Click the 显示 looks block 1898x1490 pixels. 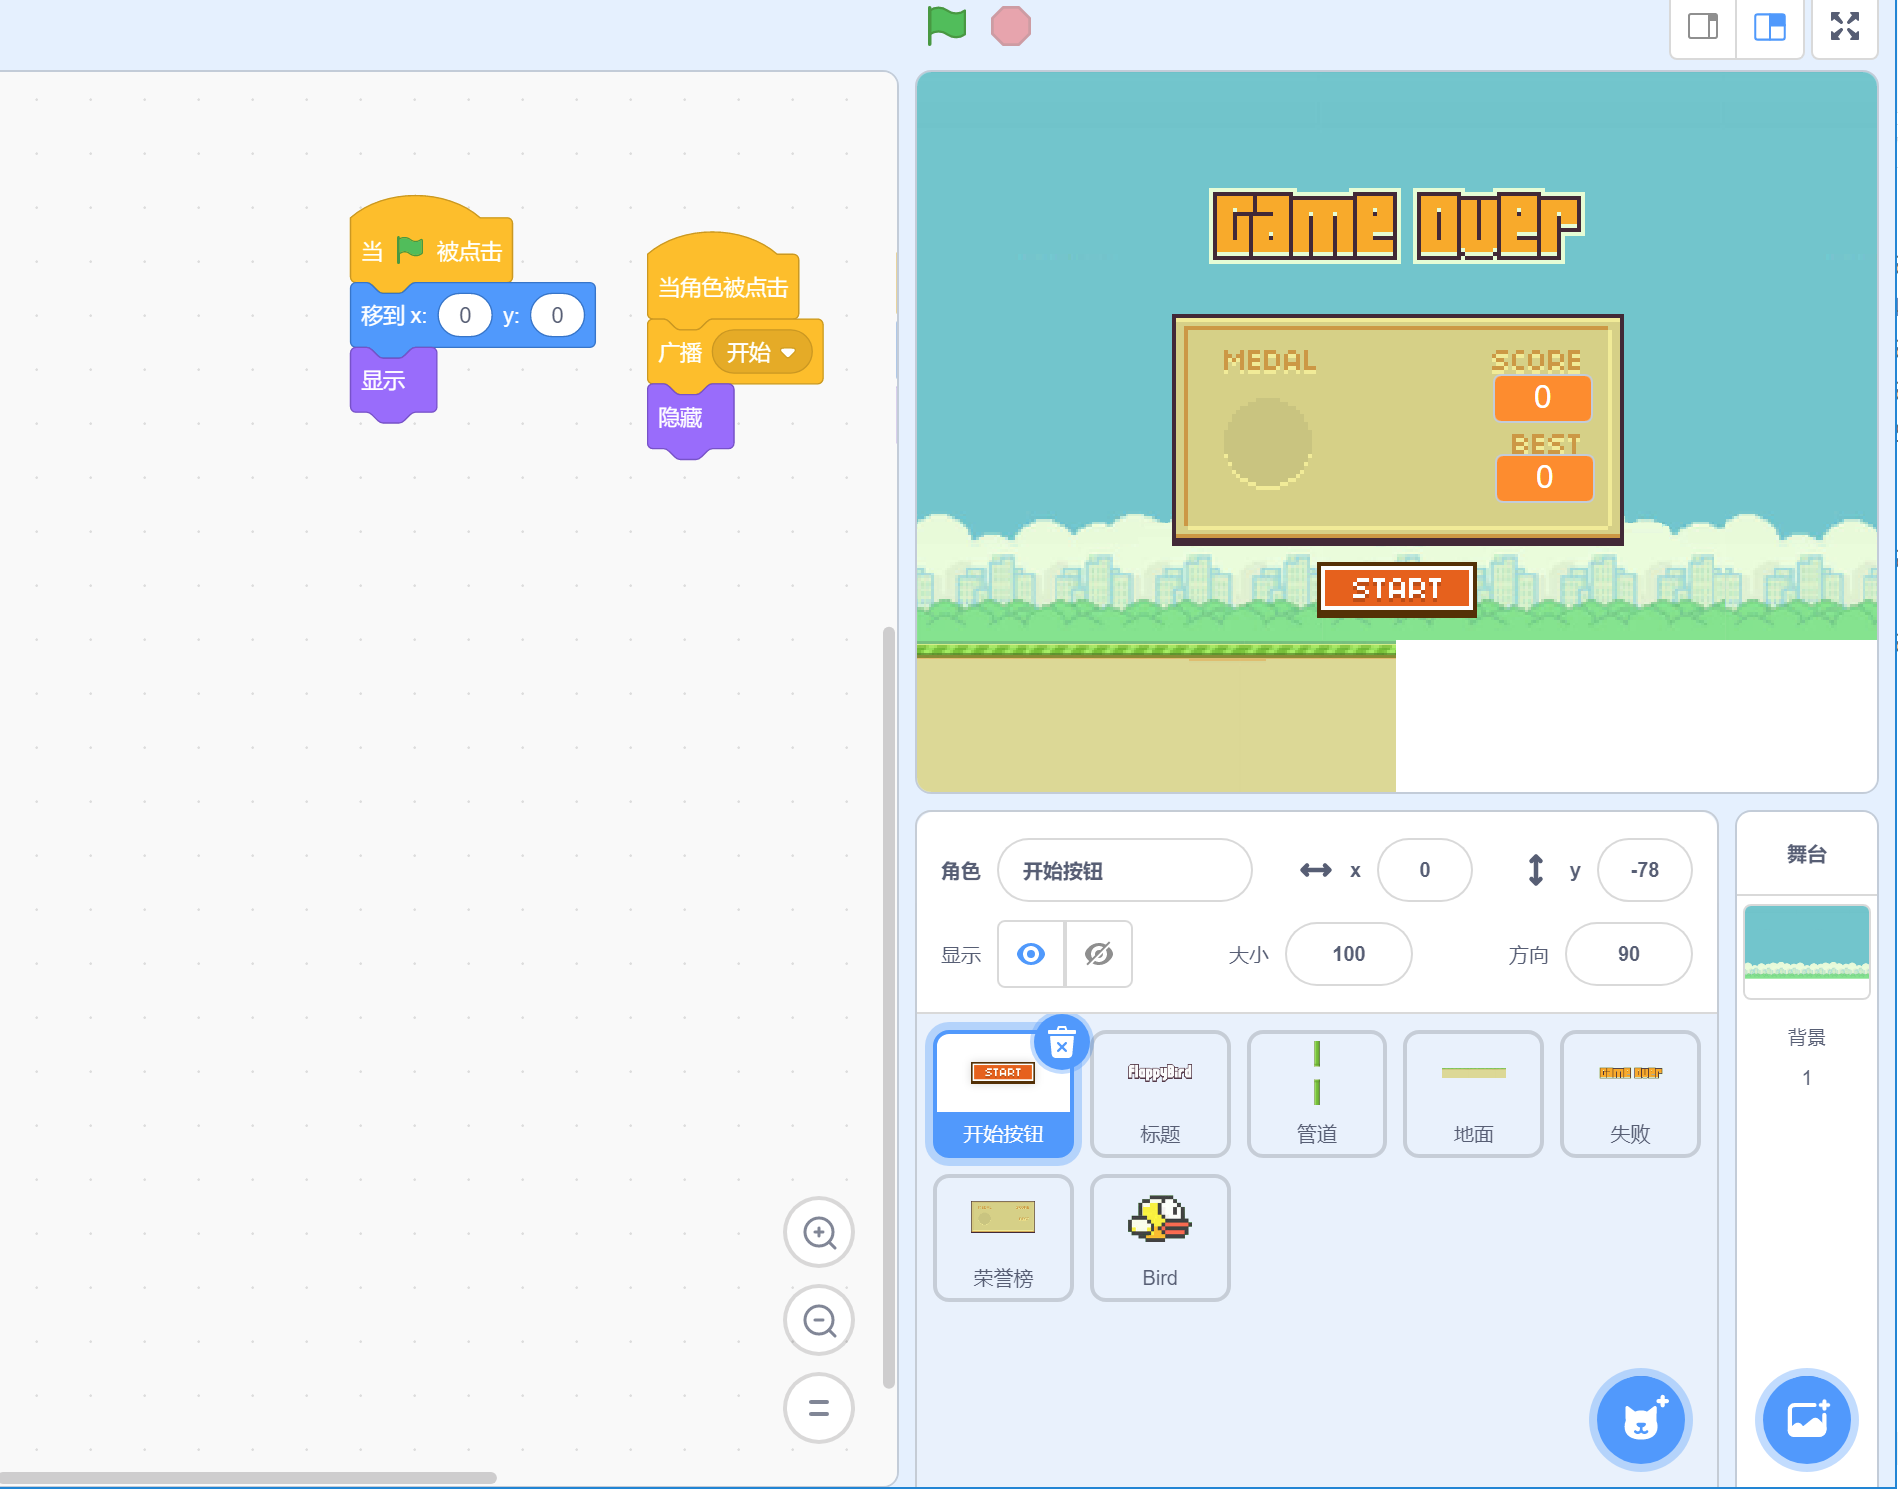(393, 381)
